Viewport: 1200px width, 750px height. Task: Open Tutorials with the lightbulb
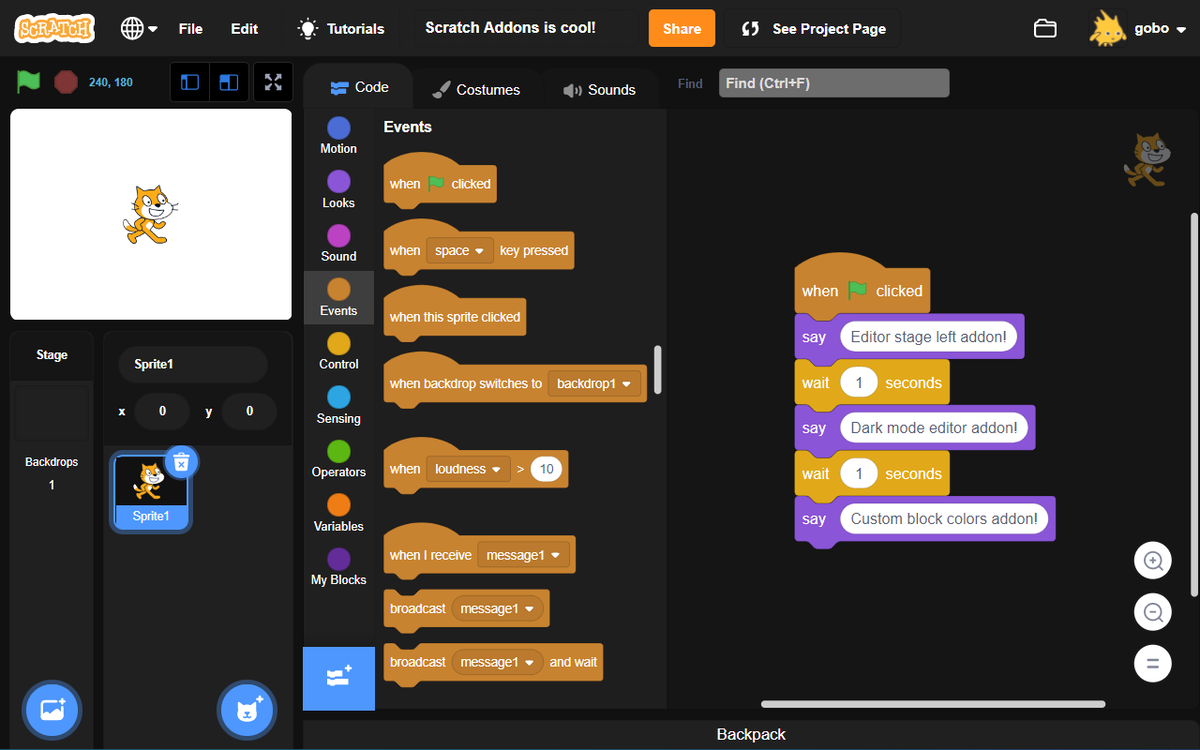(341, 28)
